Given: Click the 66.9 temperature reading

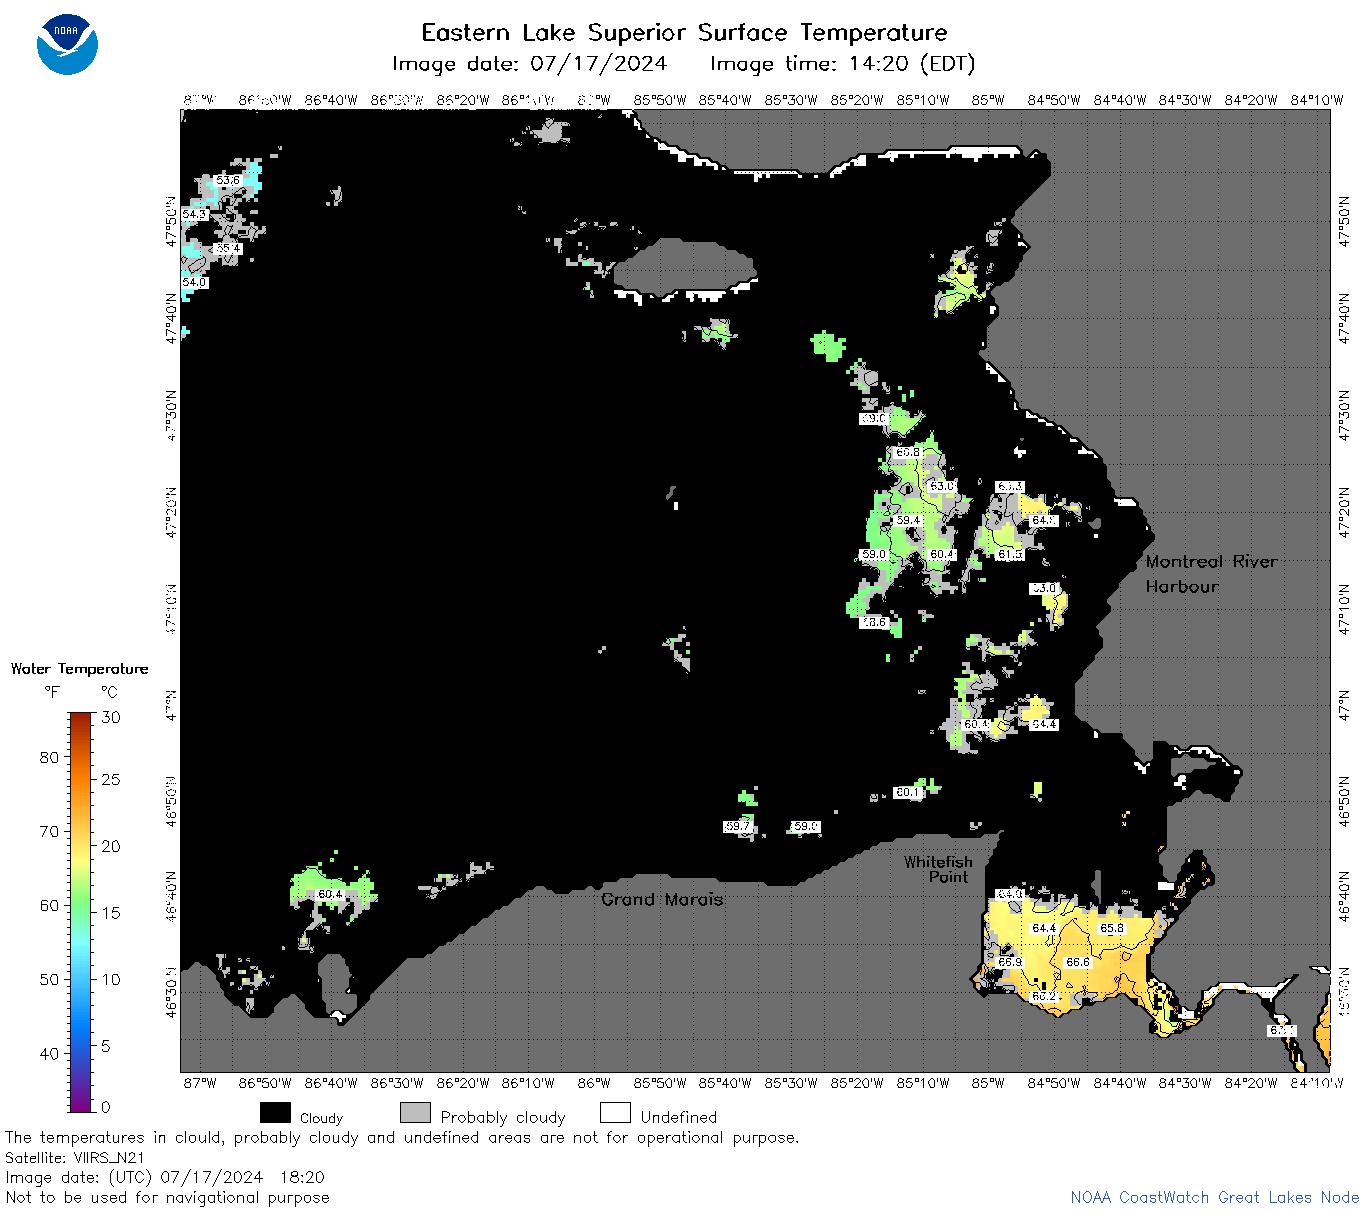Looking at the screenshot, I should (x=1010, y=962).
